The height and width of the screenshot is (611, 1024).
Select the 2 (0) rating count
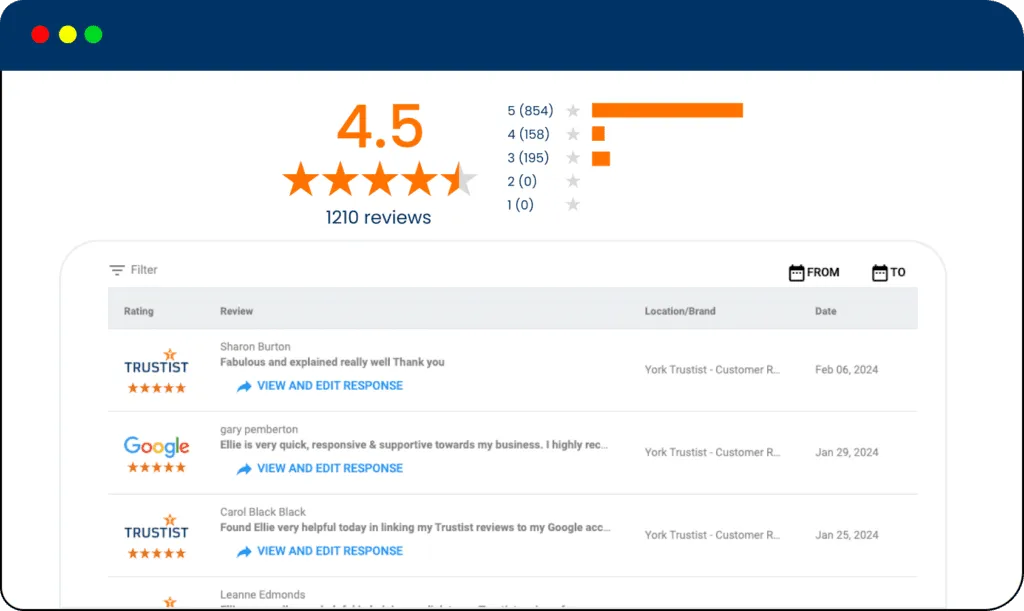click(x=522, y=181)
